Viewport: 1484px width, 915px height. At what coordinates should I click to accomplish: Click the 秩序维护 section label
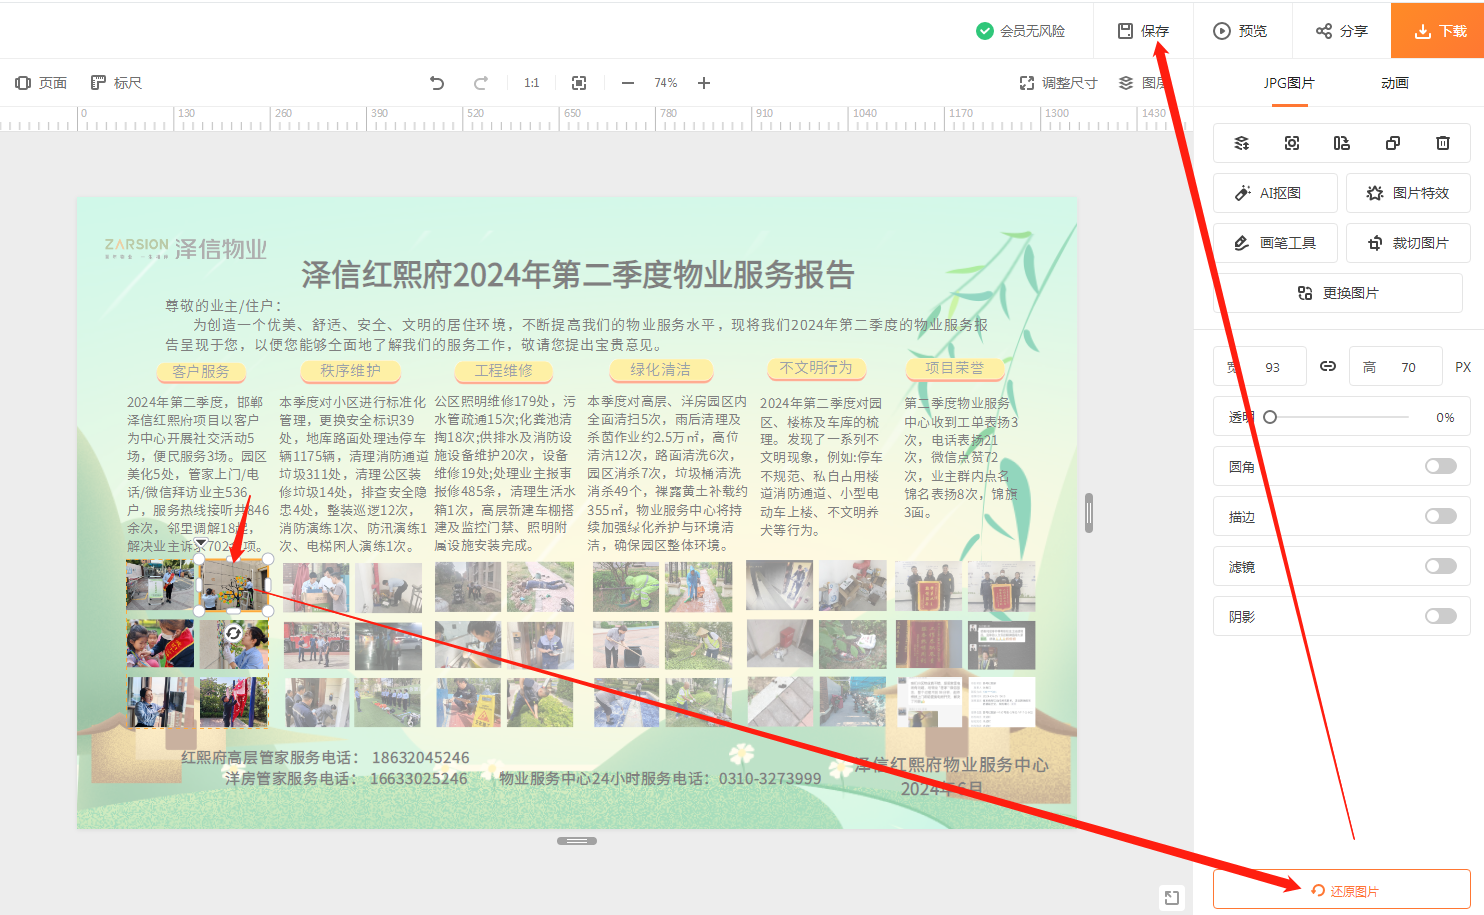(x=350, y=370)
